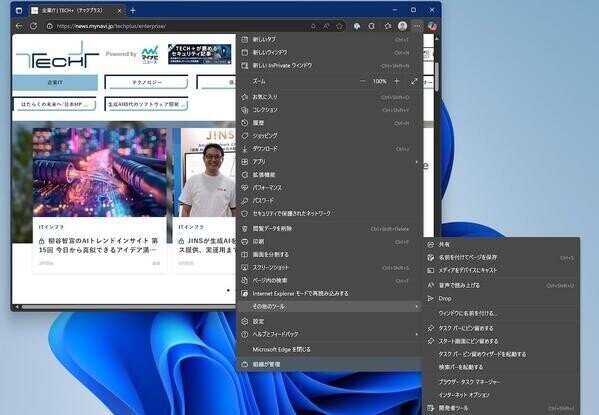Image resolution: width=599 pixels, height=415 pixels.
Task: Enter full screen via zoom row arrows icon
Action: (414, 81)
